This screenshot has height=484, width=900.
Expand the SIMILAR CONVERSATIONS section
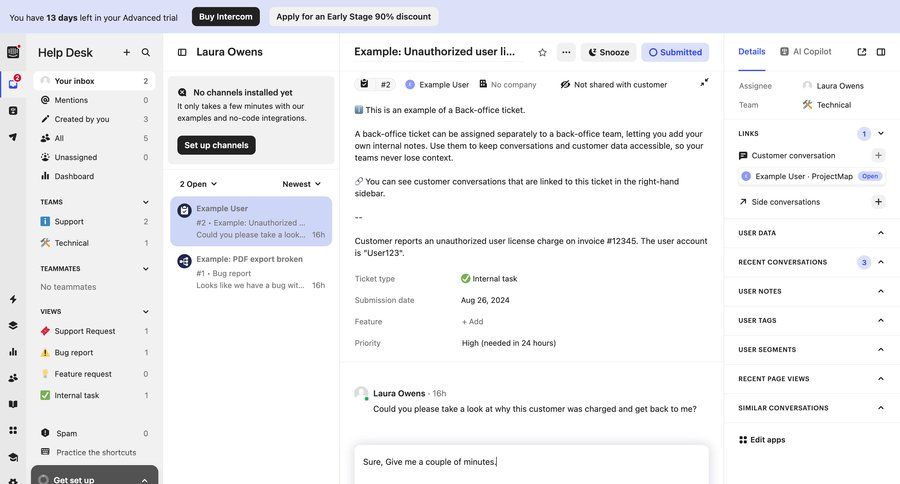coord(881,408)
